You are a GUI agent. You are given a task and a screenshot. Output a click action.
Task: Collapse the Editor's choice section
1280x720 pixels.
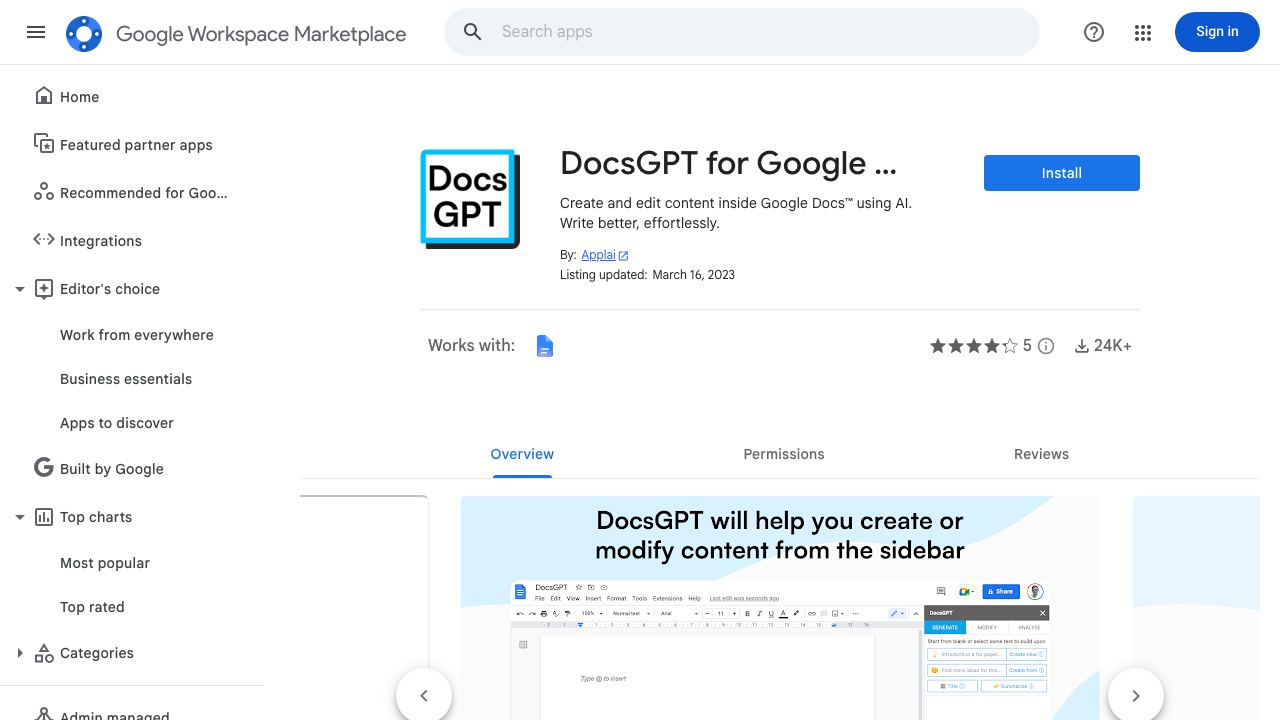[x=19, y=289]
